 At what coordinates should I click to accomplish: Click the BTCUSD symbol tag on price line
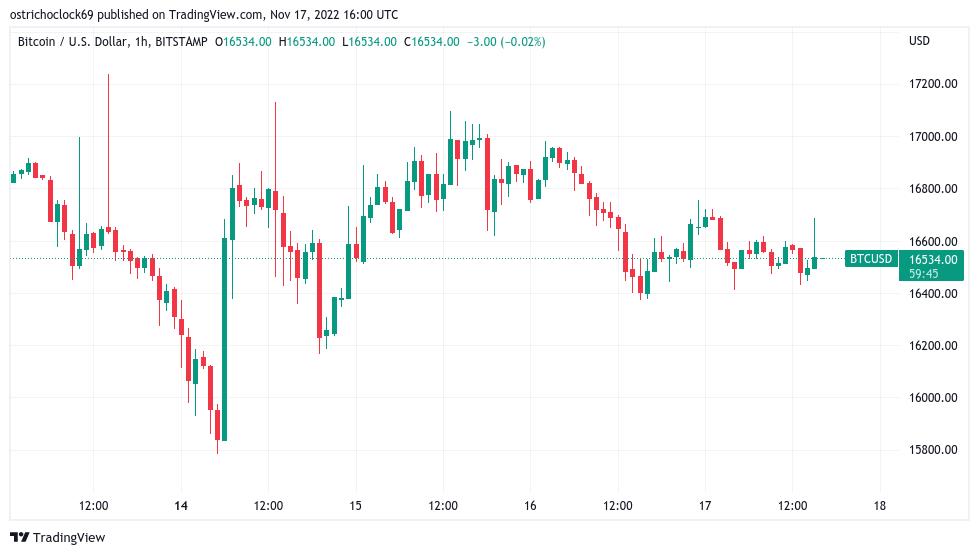pos(869,259)
